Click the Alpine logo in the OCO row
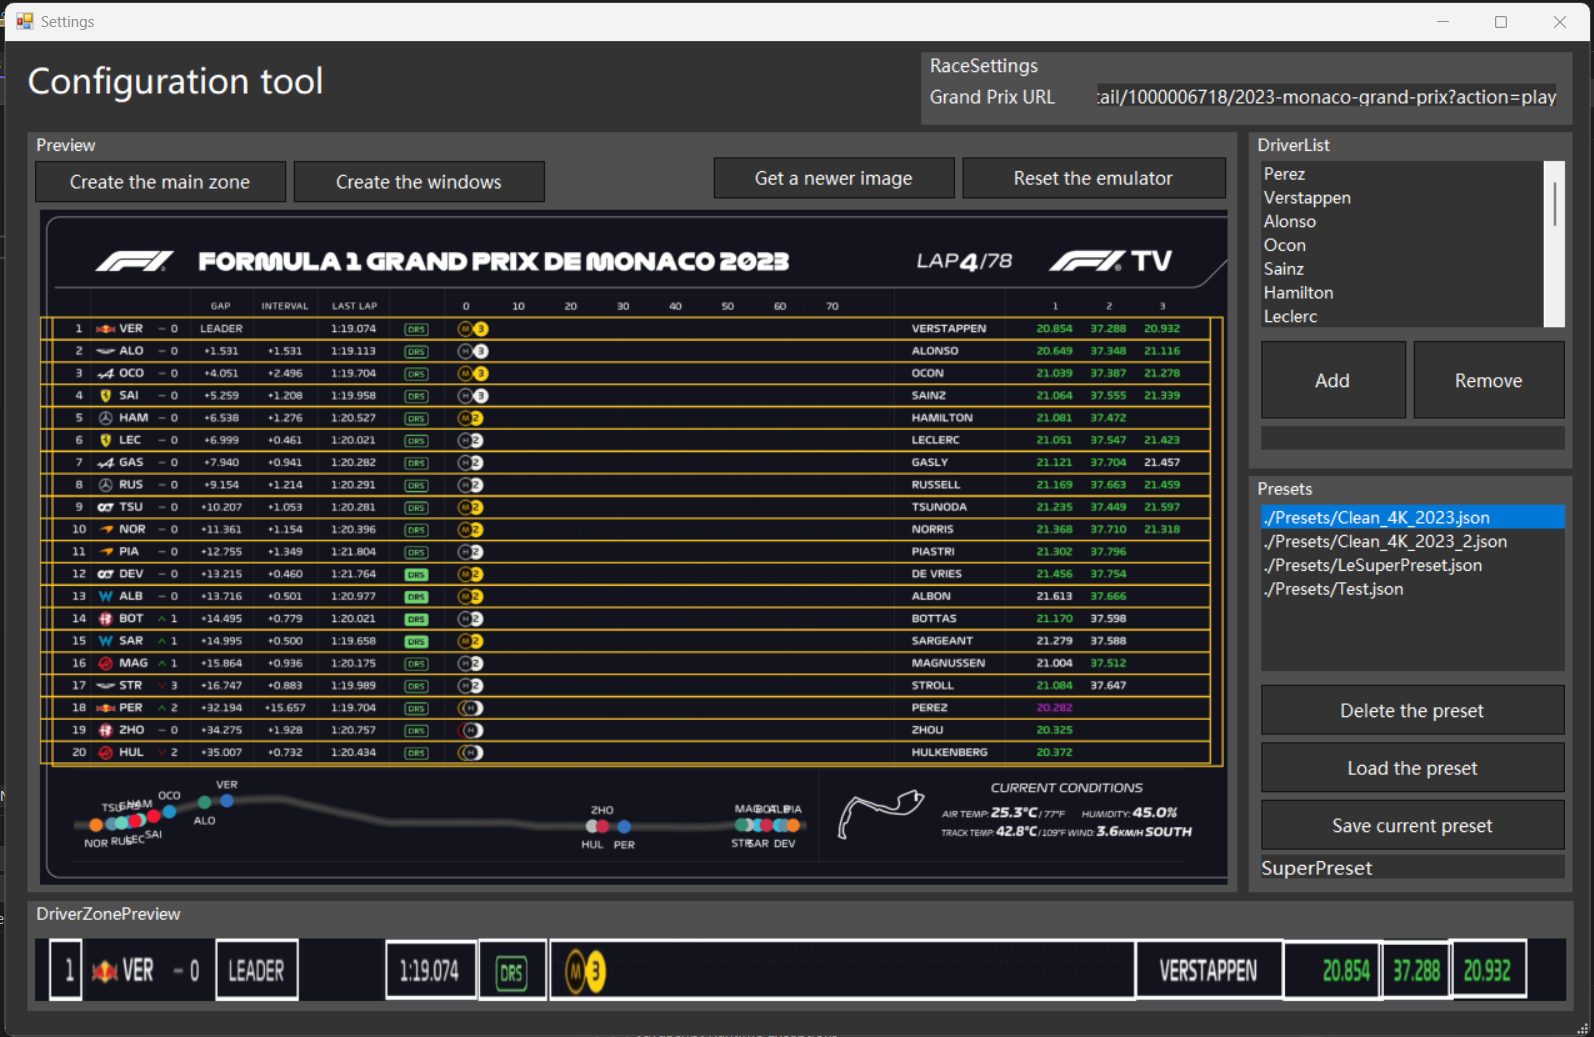This screenshot has width=1594, height=1037. (105, 374)
